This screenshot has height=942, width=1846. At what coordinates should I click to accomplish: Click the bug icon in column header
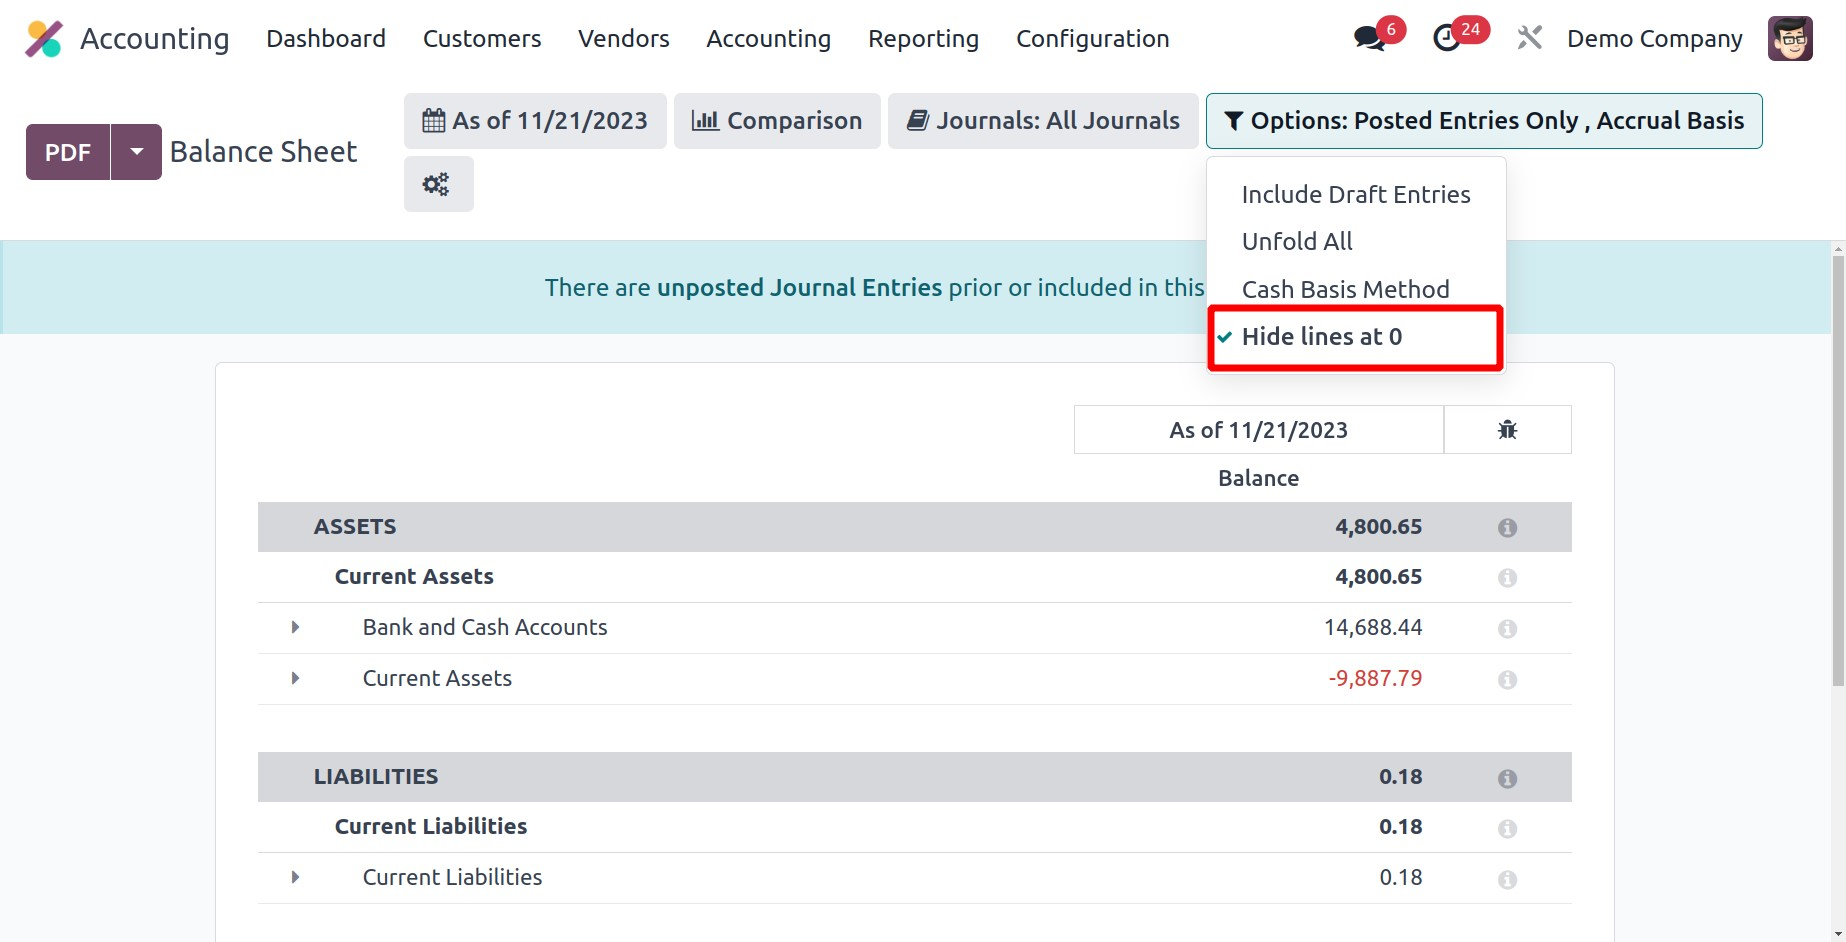click(x=1507, y=430)
